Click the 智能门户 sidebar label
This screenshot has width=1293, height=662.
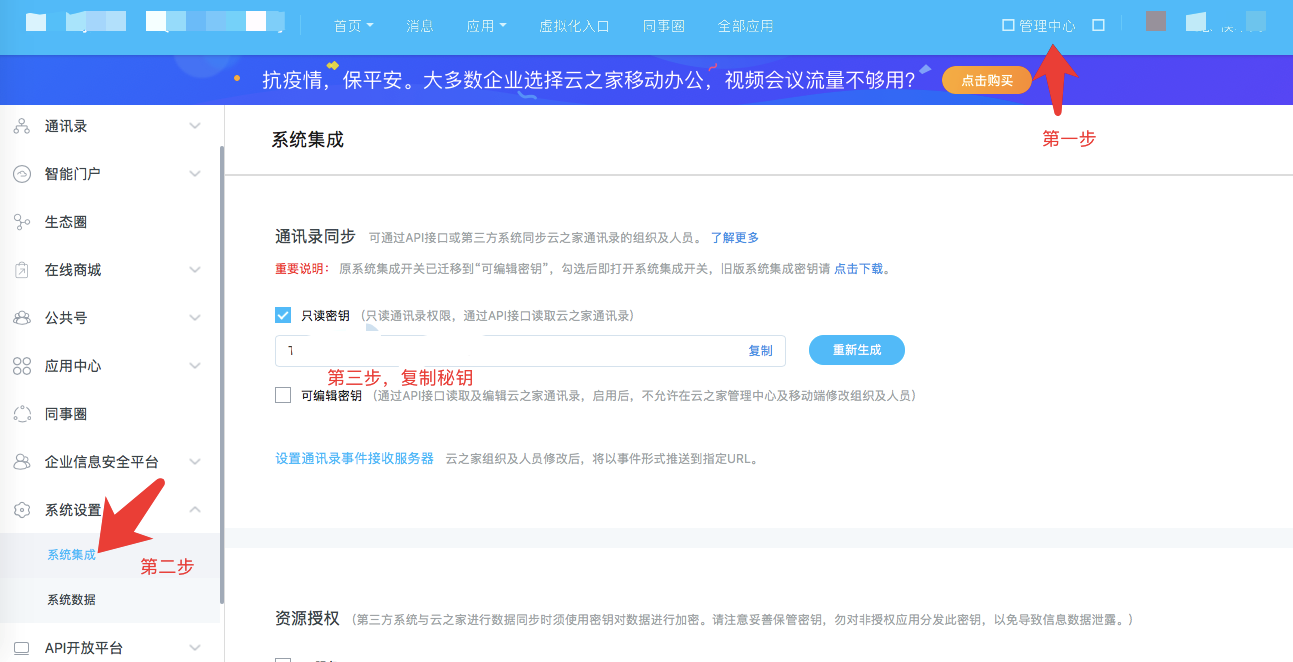[73, 174]
